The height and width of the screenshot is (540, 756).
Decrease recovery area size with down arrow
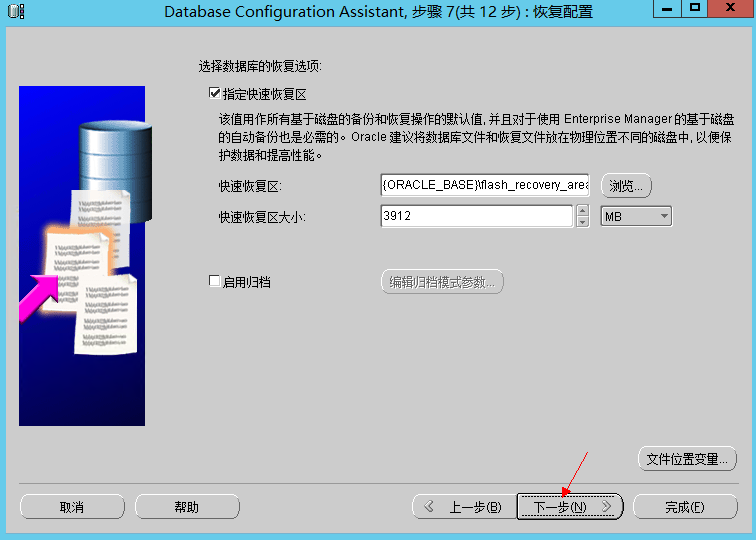point(582,221)
